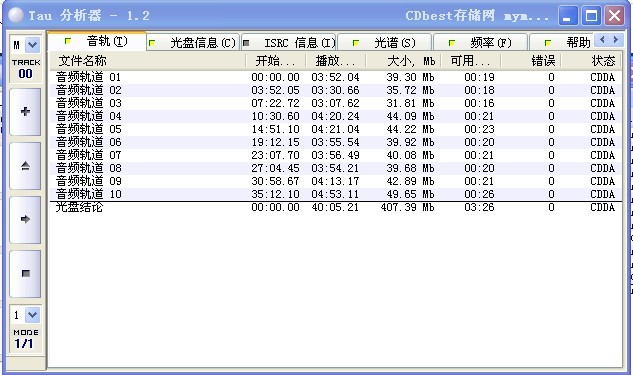Select row 音频轨道 02
Viewport: 633px width, 375px height.
(x=335, y=90)
